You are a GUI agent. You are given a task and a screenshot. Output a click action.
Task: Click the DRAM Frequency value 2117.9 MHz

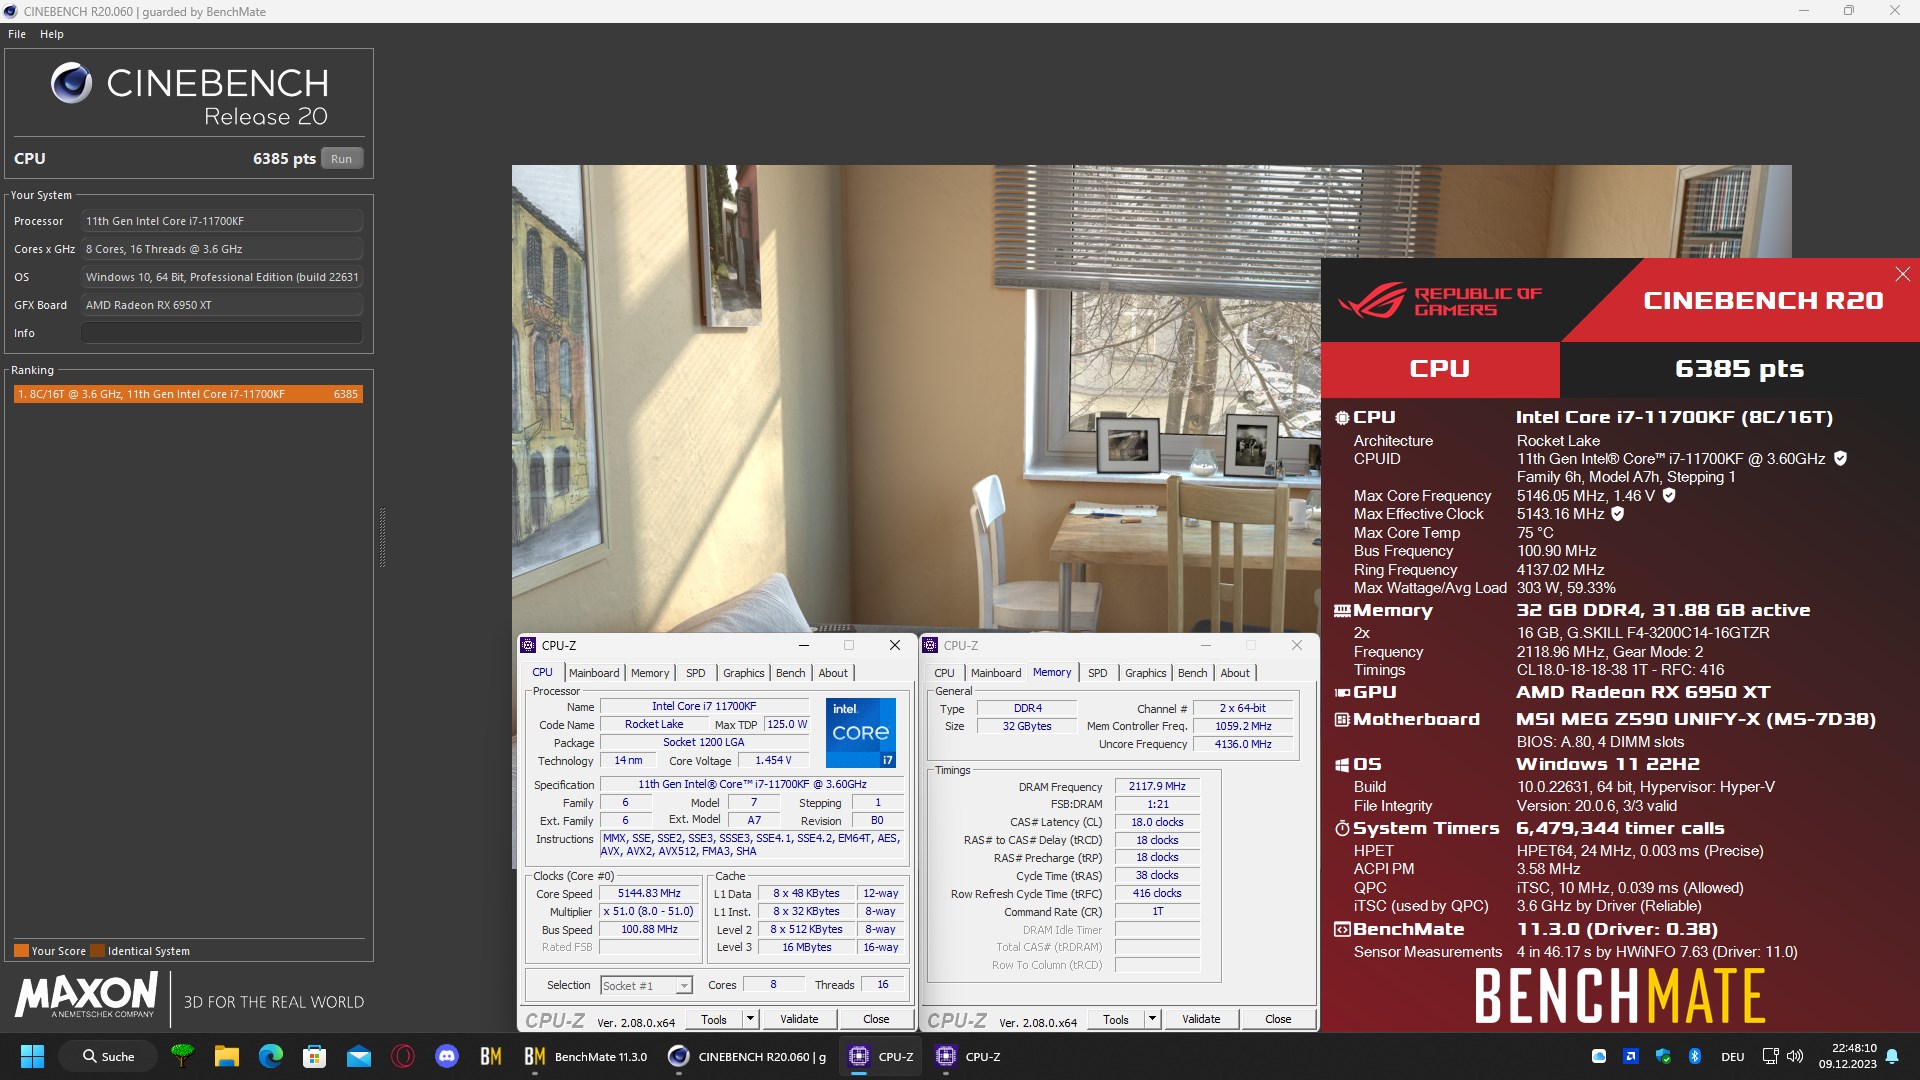coord(1157,787)
